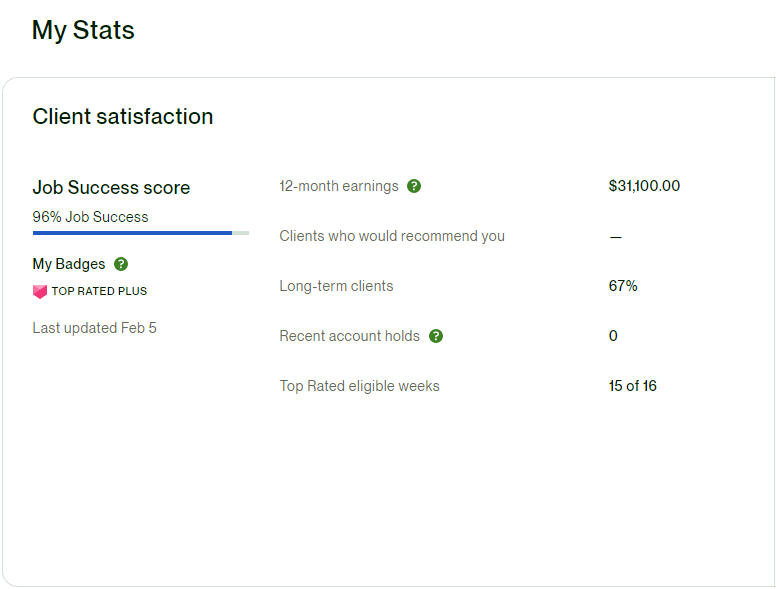Click the Recent account holds label
The width and height of the screenshot is (776, 589).
click(x=349, y=336)
